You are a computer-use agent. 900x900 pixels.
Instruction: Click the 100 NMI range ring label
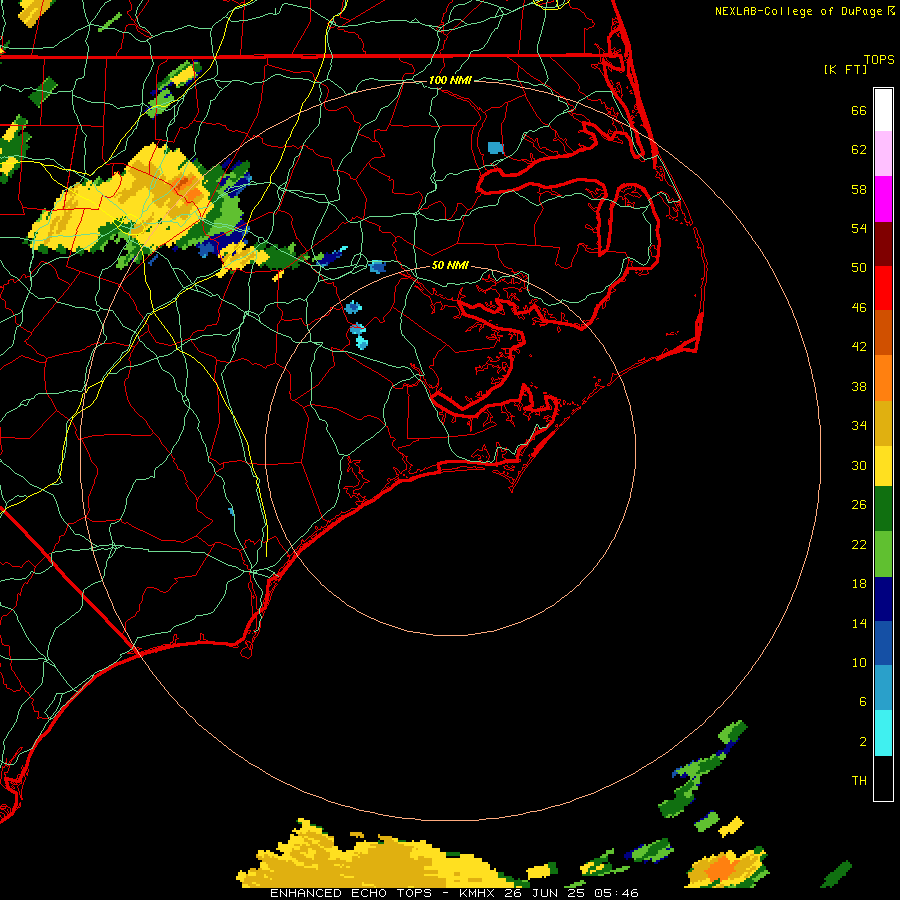pyautogui.click(x=450, y=80)
